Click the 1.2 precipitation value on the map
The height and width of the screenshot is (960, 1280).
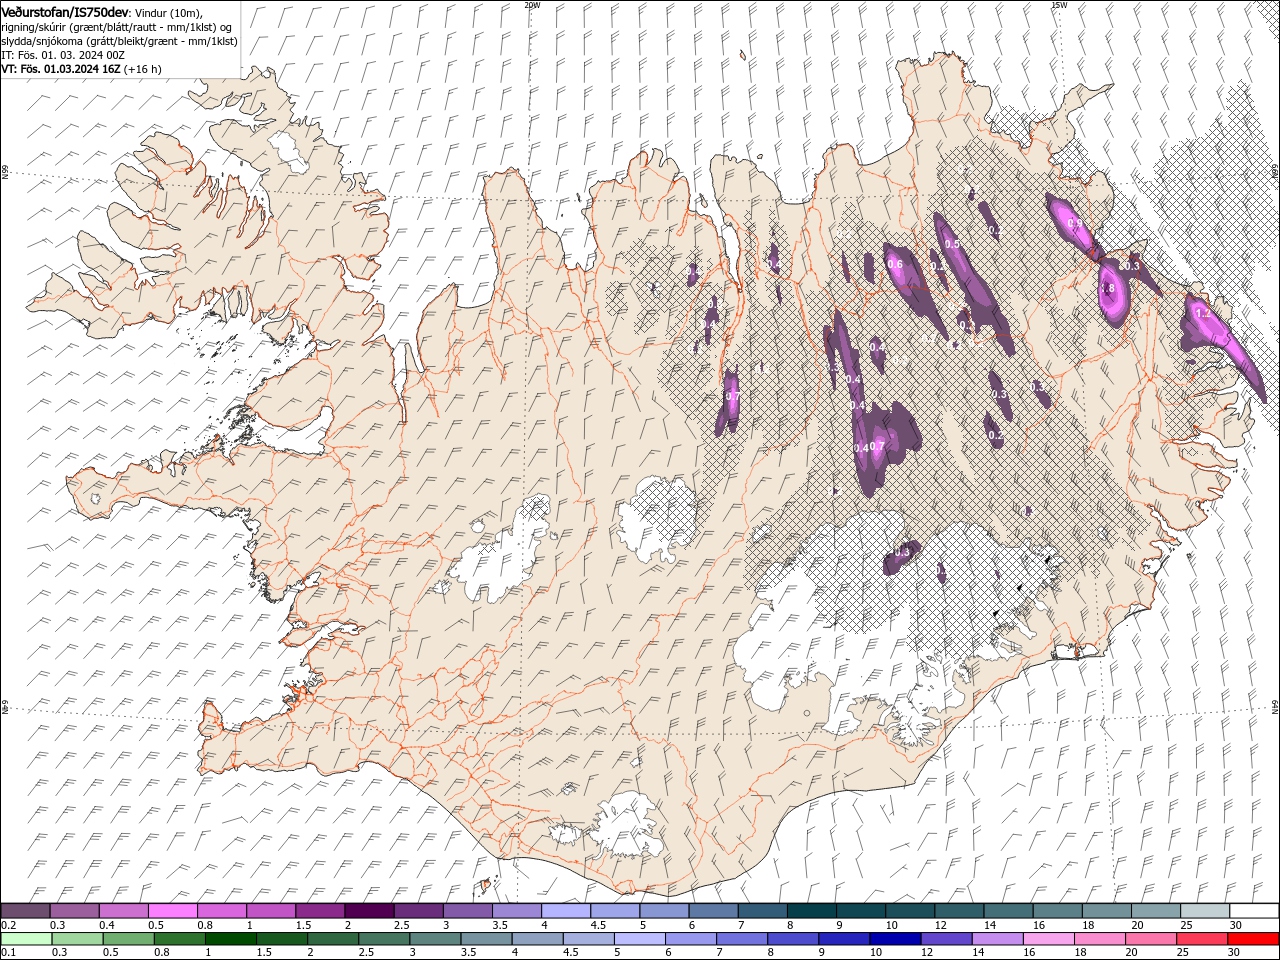pos(1203,313)
